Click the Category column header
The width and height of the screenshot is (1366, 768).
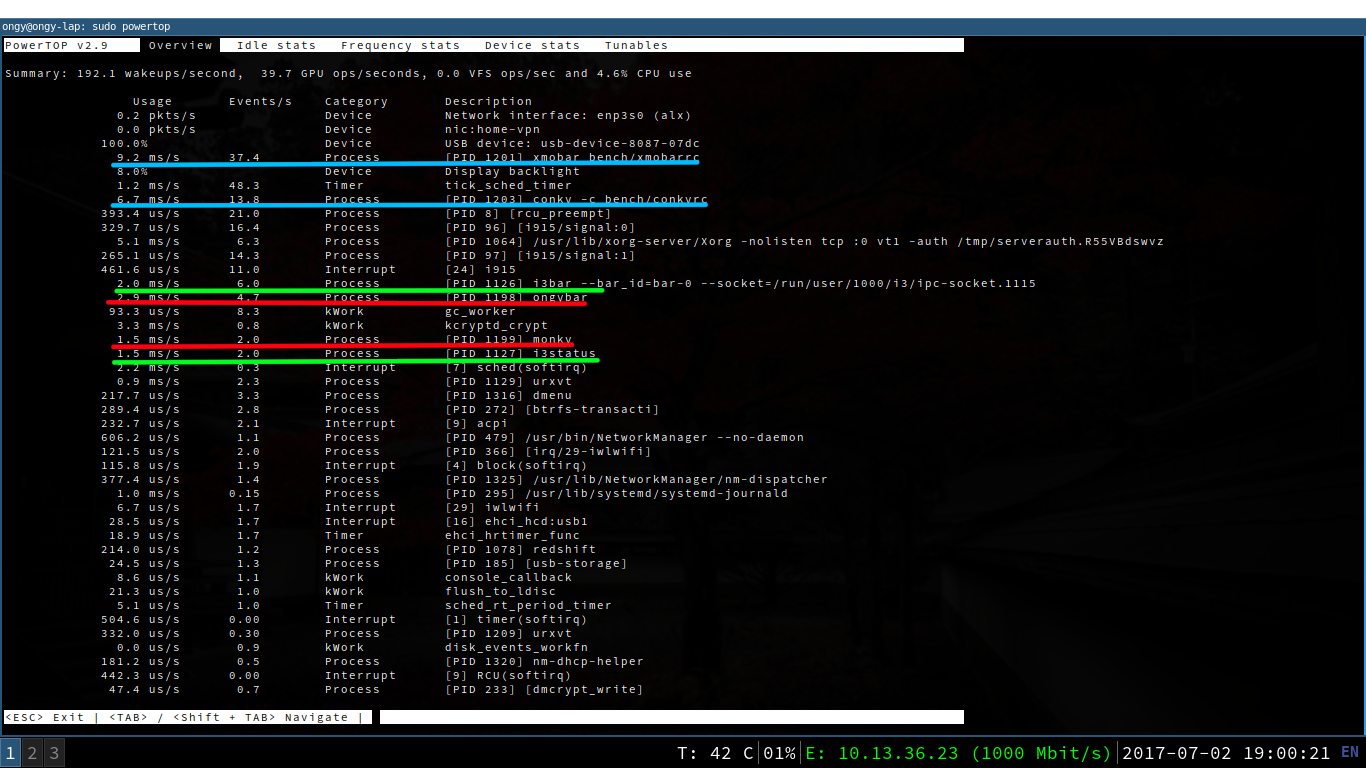(x=356, y=101)
